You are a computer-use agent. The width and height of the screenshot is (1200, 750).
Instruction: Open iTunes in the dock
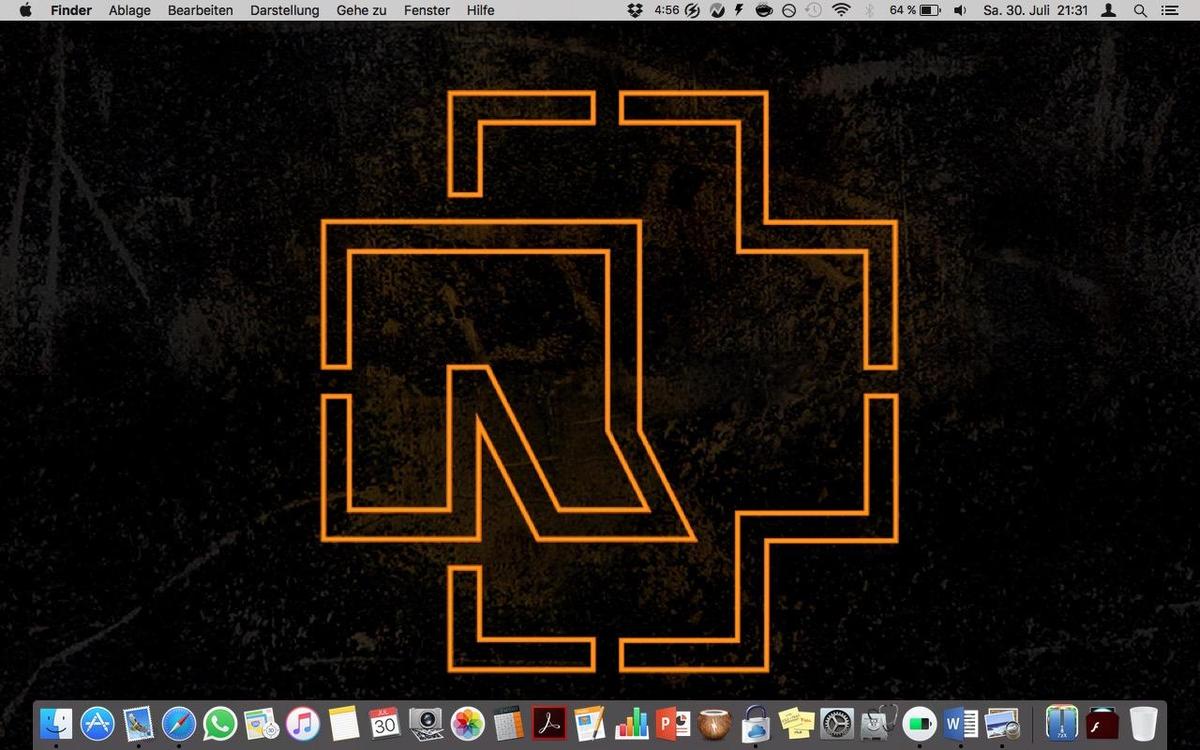[302, 722]
